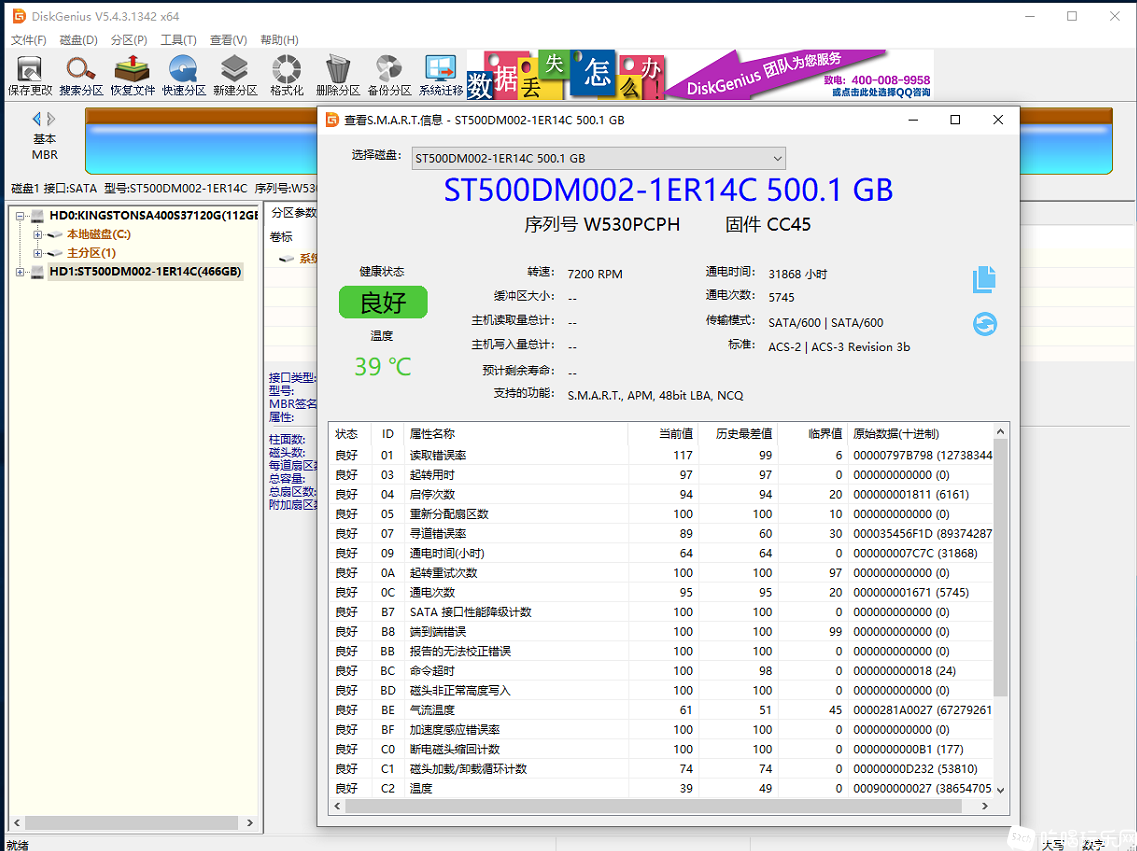Go to previous disk with left arrow
Viewport: 1137px width, 851px height.
tap(36, 118)
